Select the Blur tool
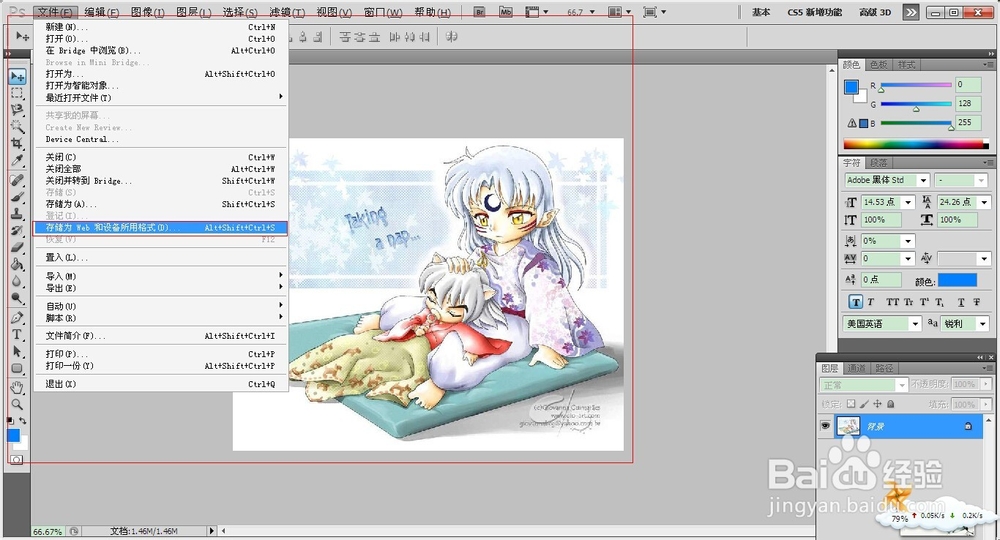This screenshot has height=540, width=1000. click(x=17, y=281)
